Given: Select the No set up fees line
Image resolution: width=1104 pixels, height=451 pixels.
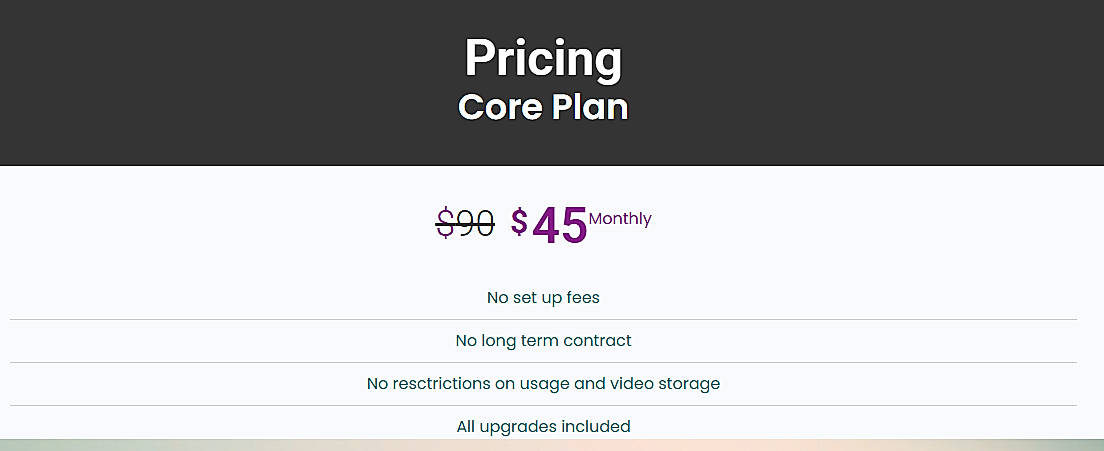Looking at the screenshot, I should (543, 297).
